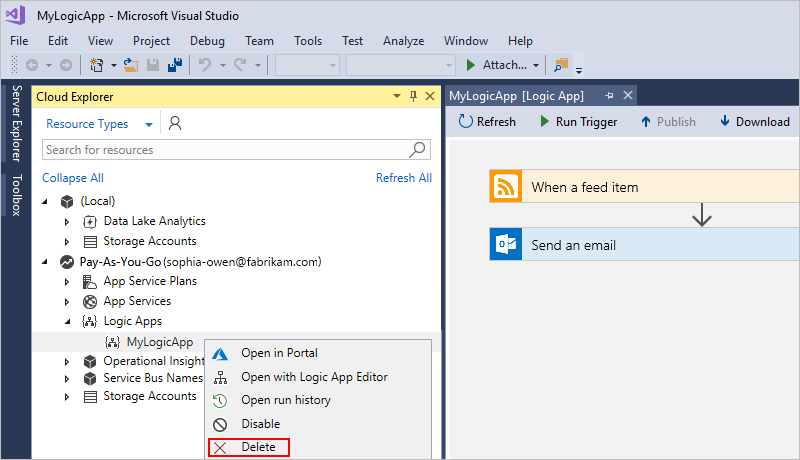Pin the MyLogicApp document tab
This screenshot has height=460, width=800.
pyautogui.click(x=609, y=96)
